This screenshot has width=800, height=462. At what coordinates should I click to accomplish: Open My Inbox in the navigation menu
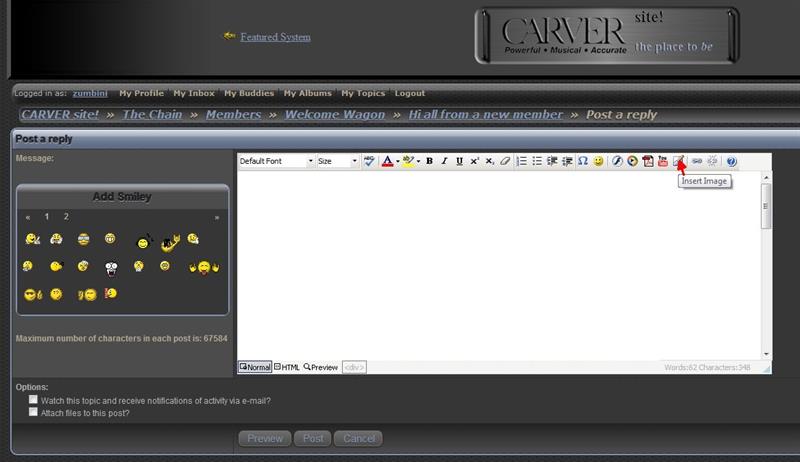tap(193, 93)
